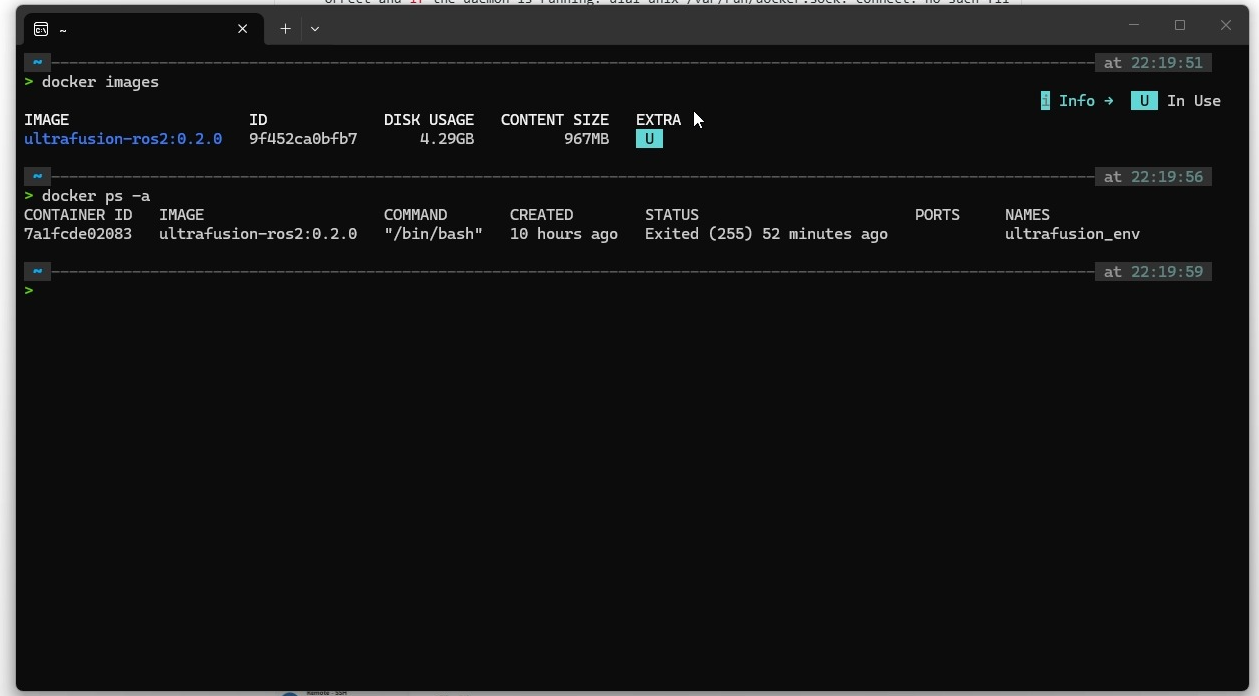Click the empty prompt input line
This screenshot has height=696, width=1259.
pyautogui.click(x=630, y=290)
